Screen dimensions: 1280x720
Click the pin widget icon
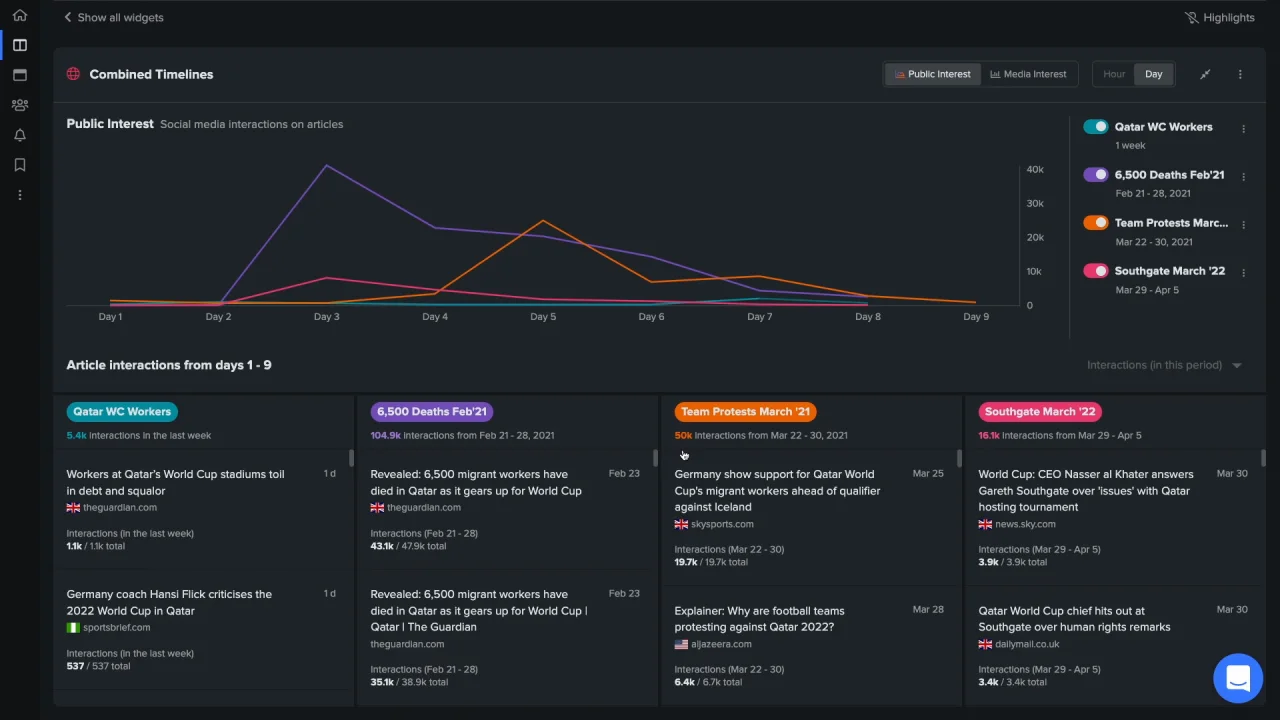[1205, 74]
